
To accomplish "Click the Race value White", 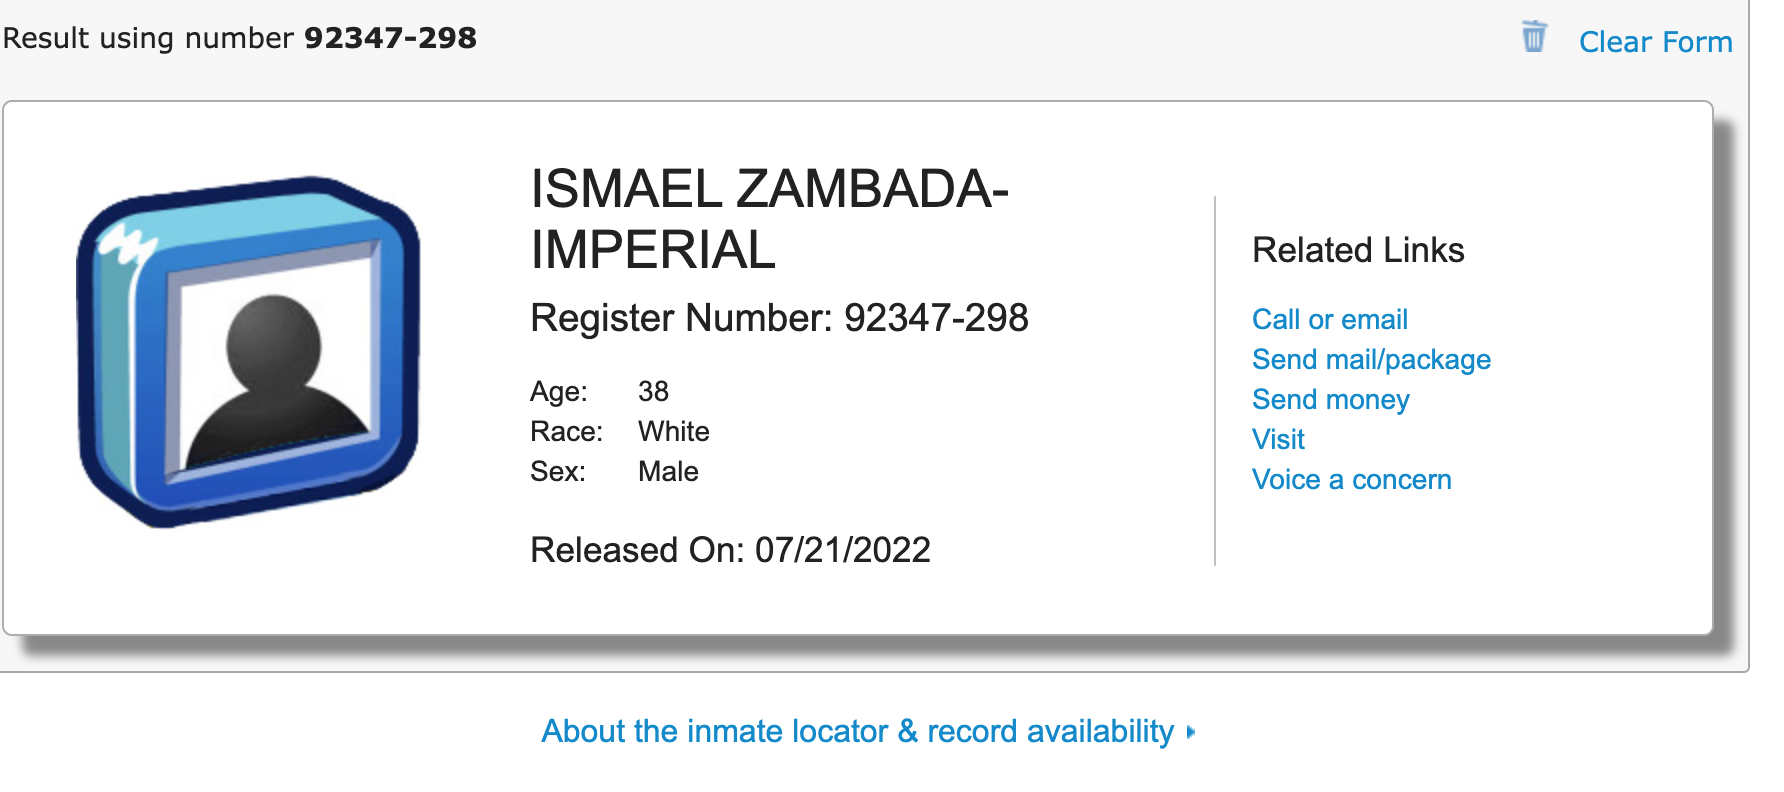I will 673,431.
